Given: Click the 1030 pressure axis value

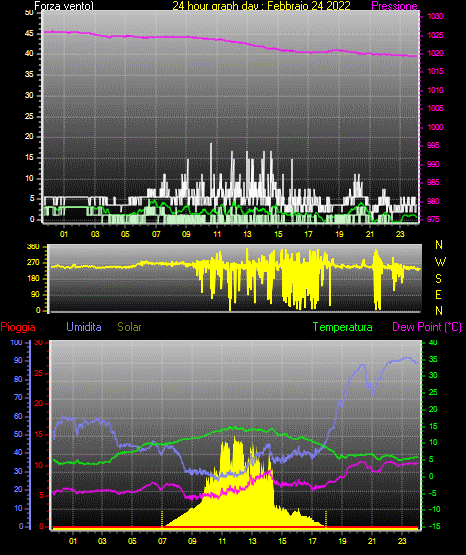Looking at the screenshot, I should click(x=435, y=16).
